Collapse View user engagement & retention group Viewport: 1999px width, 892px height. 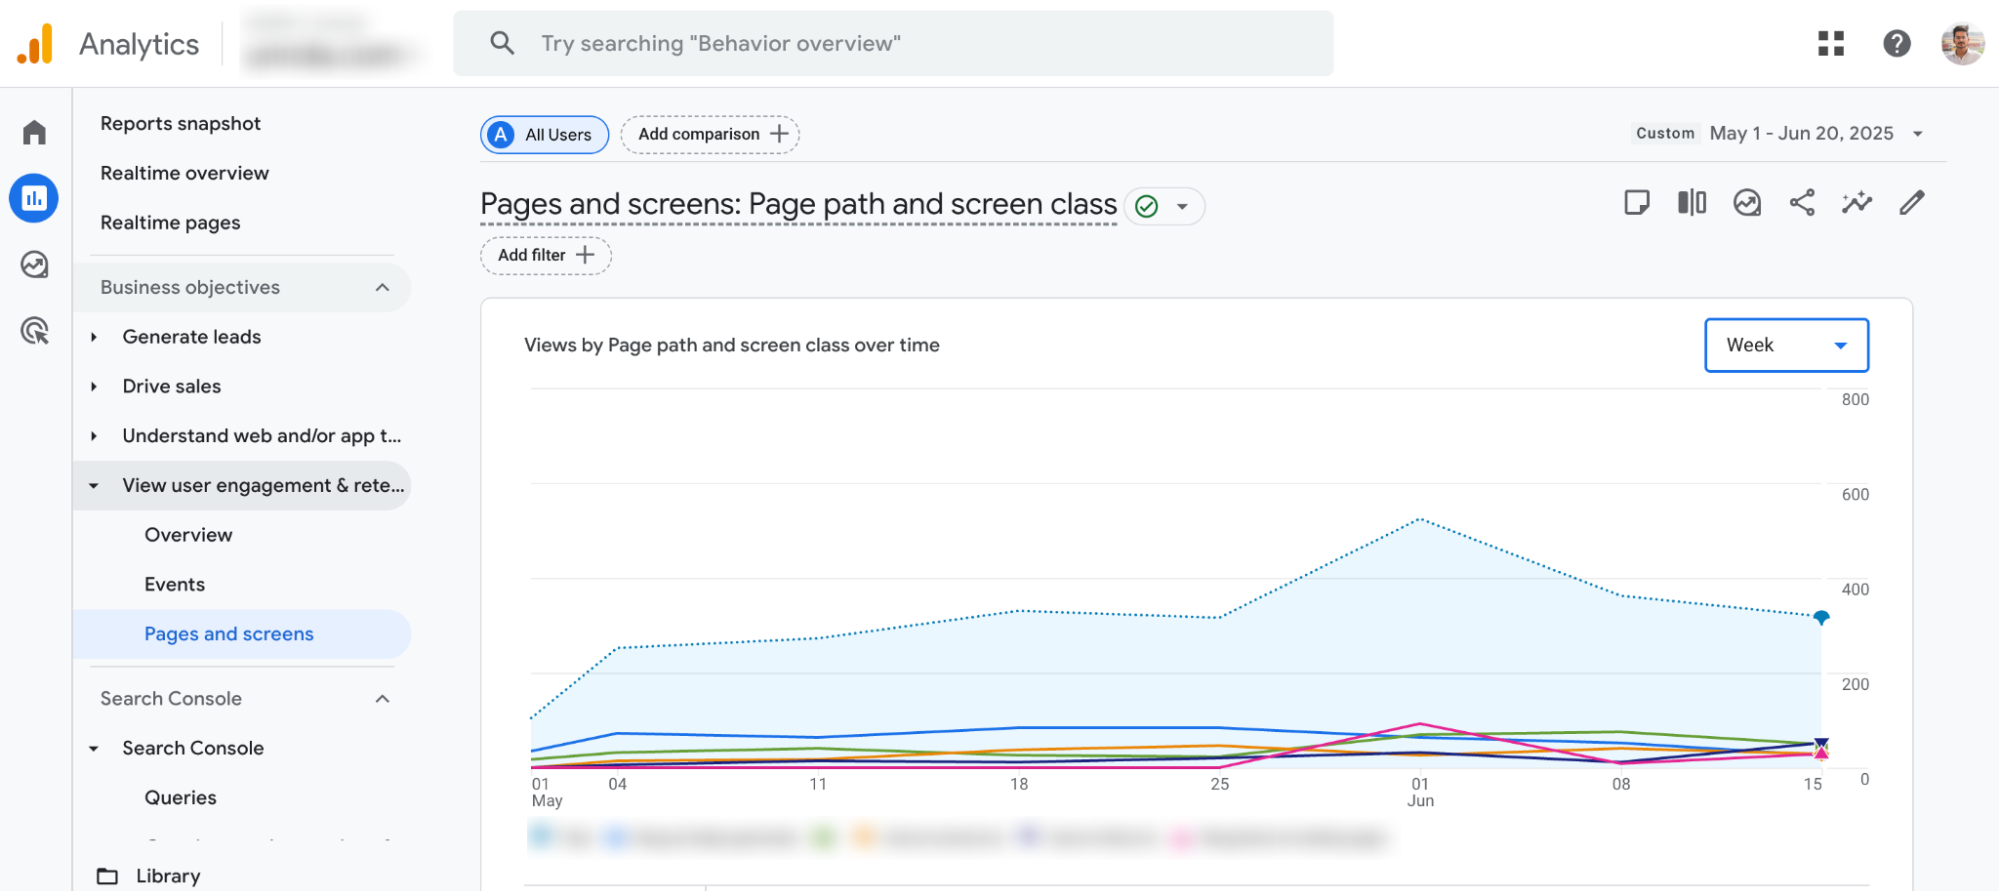[94, 486]
